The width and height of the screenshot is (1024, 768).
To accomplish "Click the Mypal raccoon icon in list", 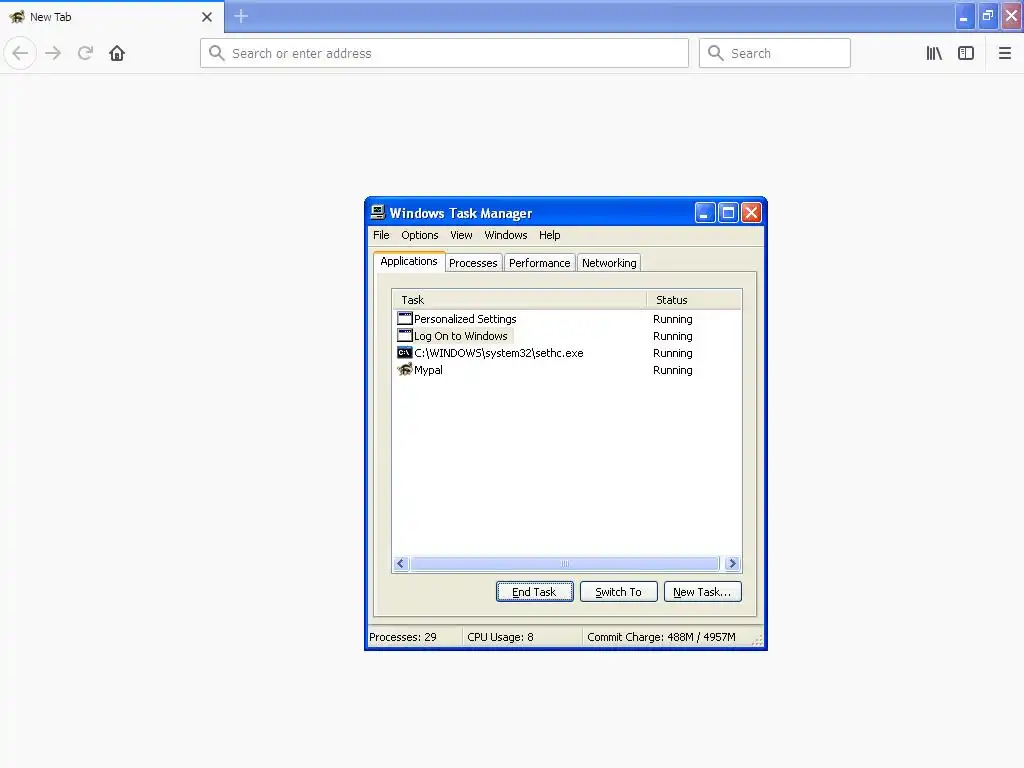I will 405,369.
